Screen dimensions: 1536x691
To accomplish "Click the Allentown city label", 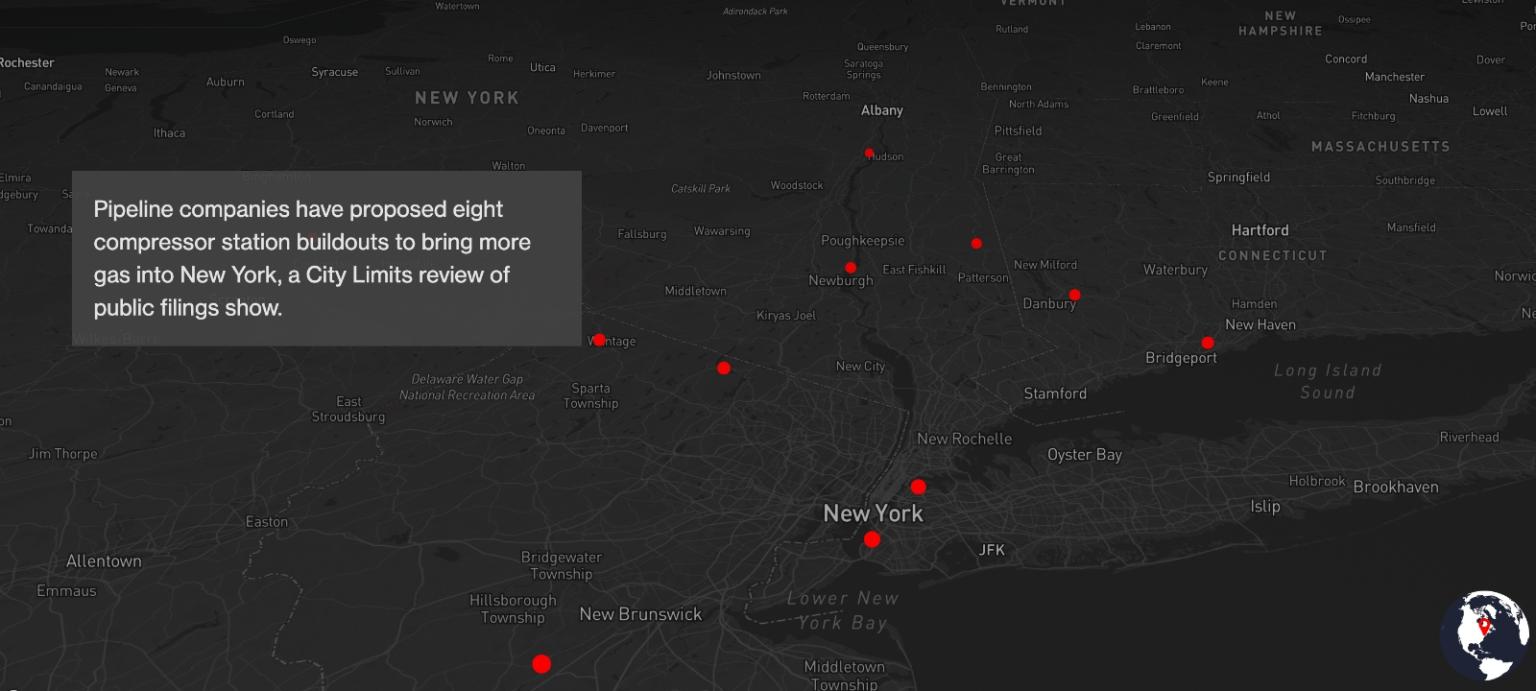I will pyautogui.click(x=104, y=561).
